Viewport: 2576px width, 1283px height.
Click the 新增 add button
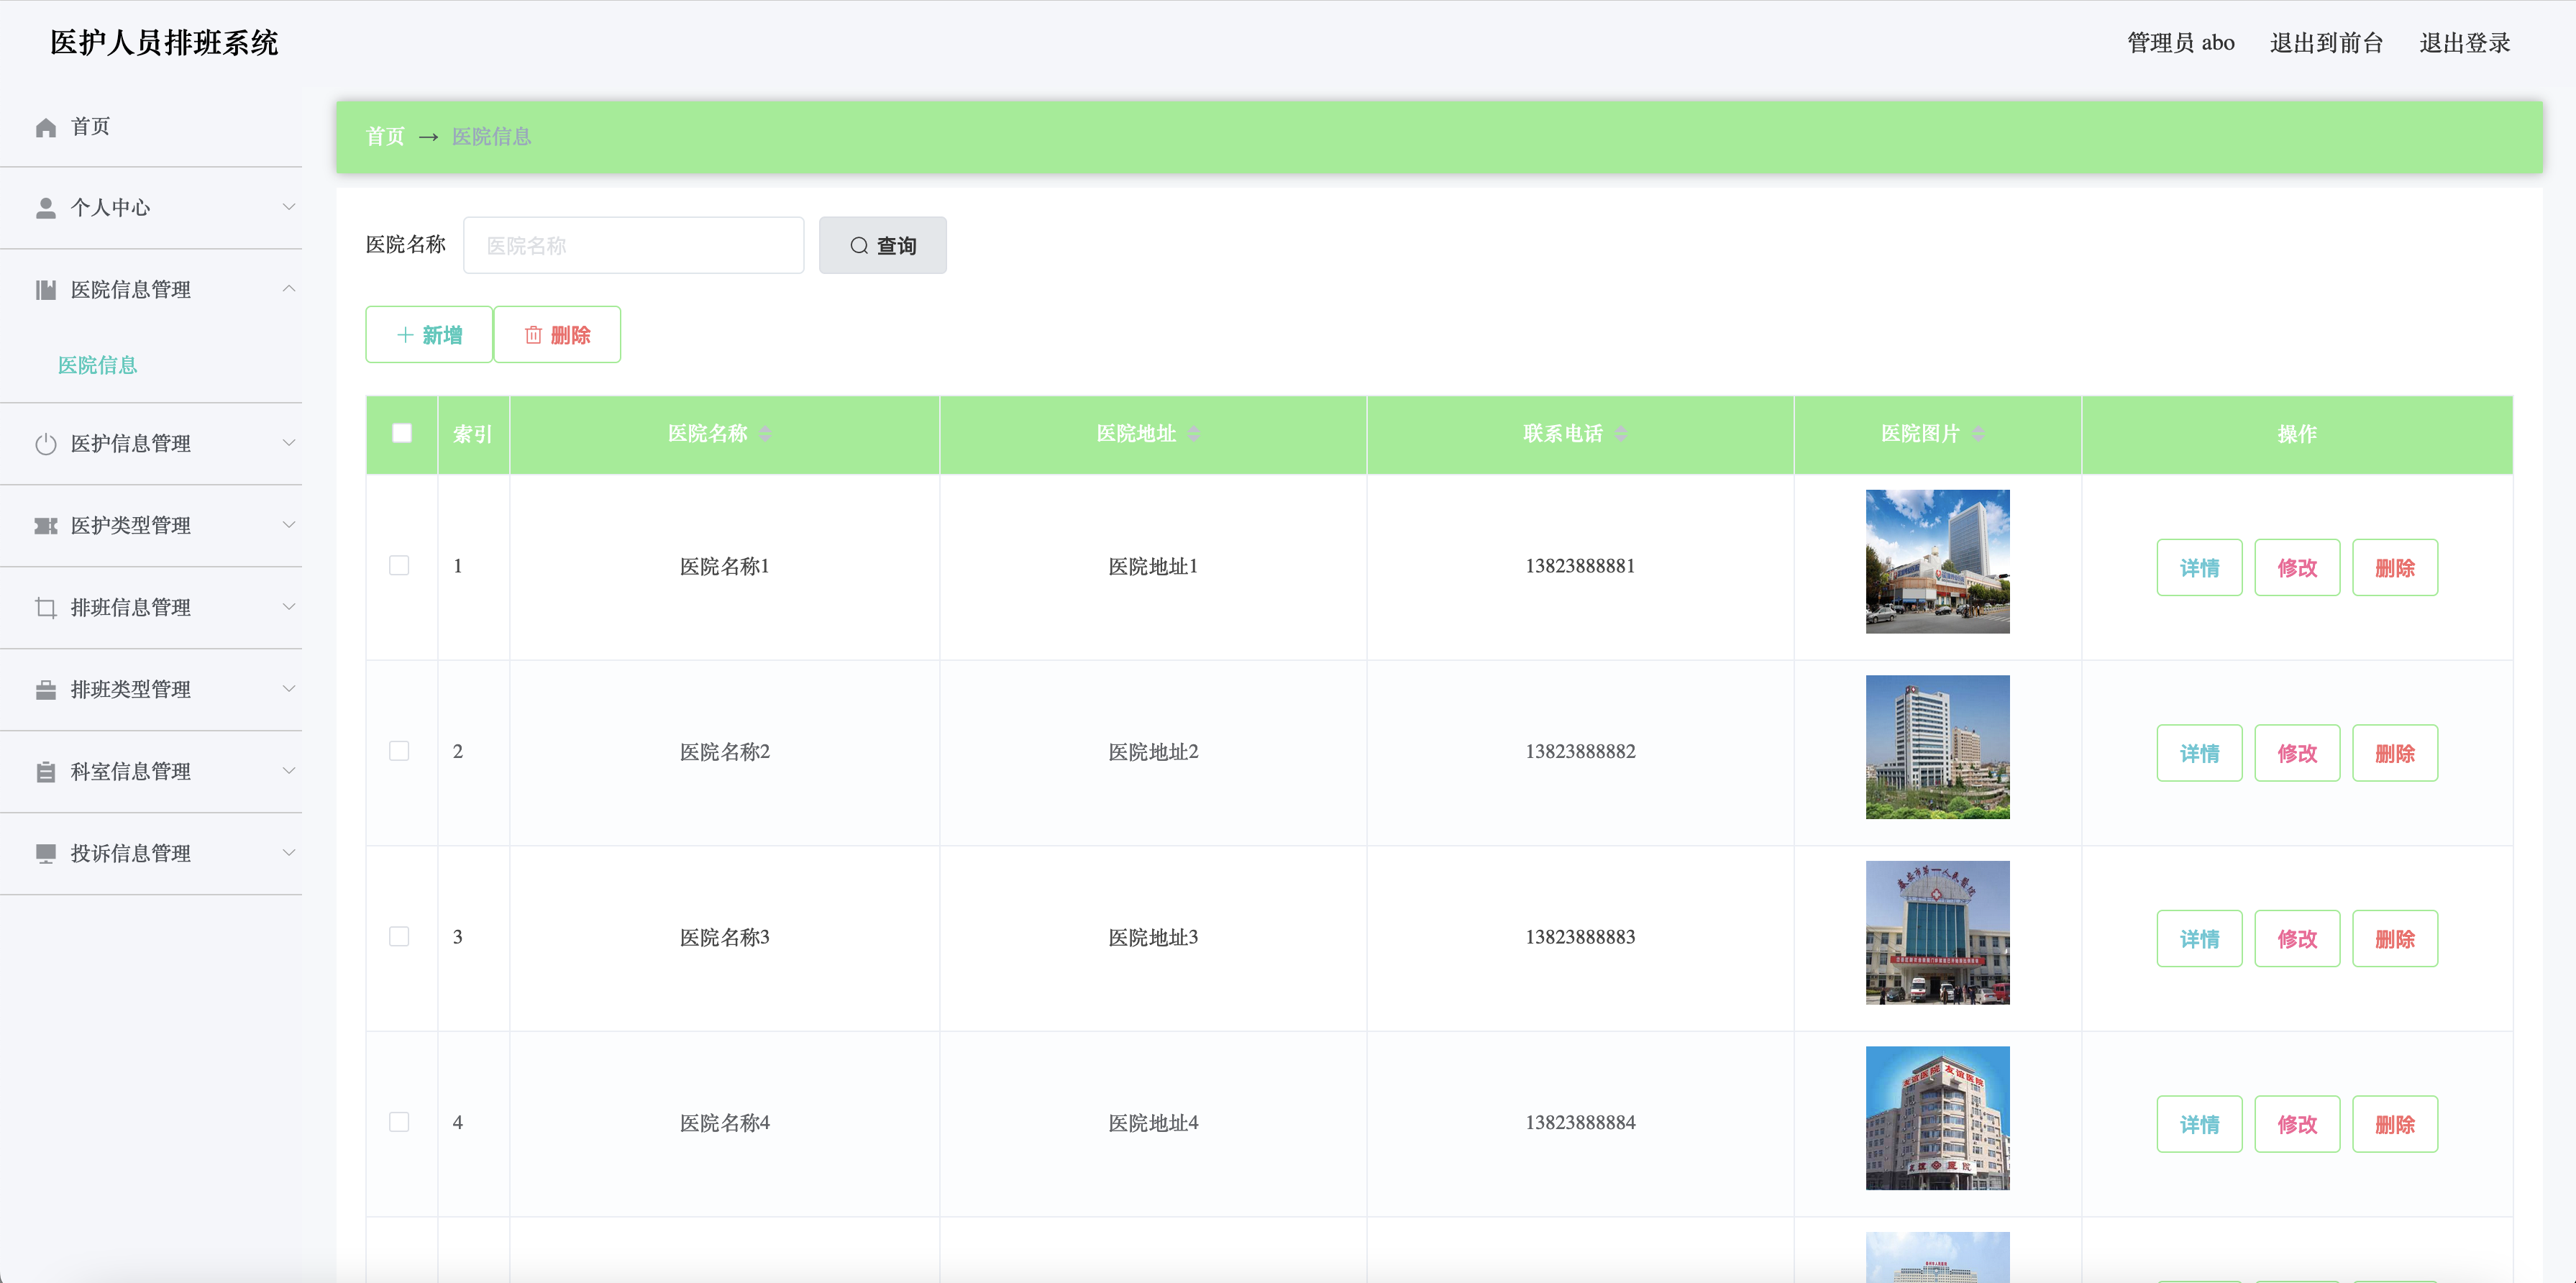point(429,335)
